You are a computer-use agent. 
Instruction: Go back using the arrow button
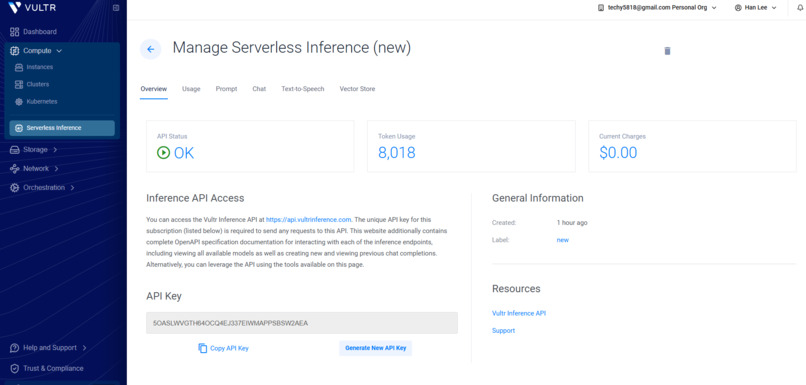pos(151,49)
